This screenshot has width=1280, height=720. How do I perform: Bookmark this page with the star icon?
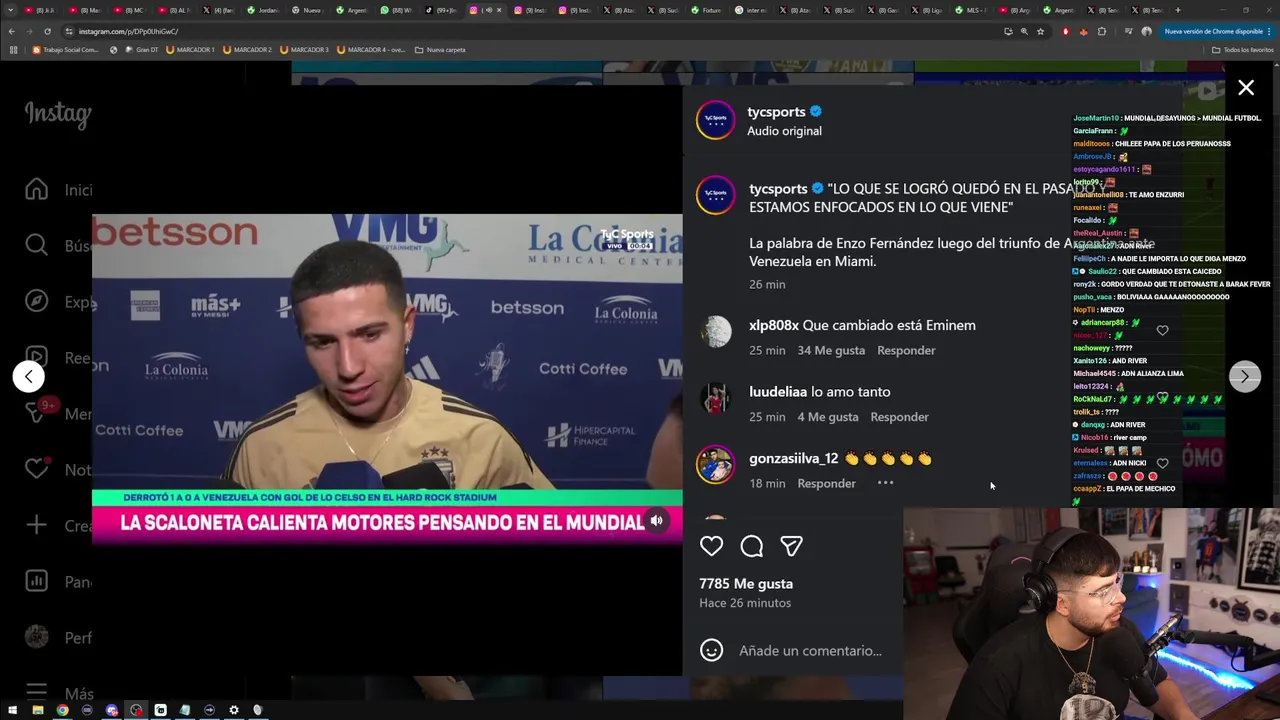[x=1041, y=31]
